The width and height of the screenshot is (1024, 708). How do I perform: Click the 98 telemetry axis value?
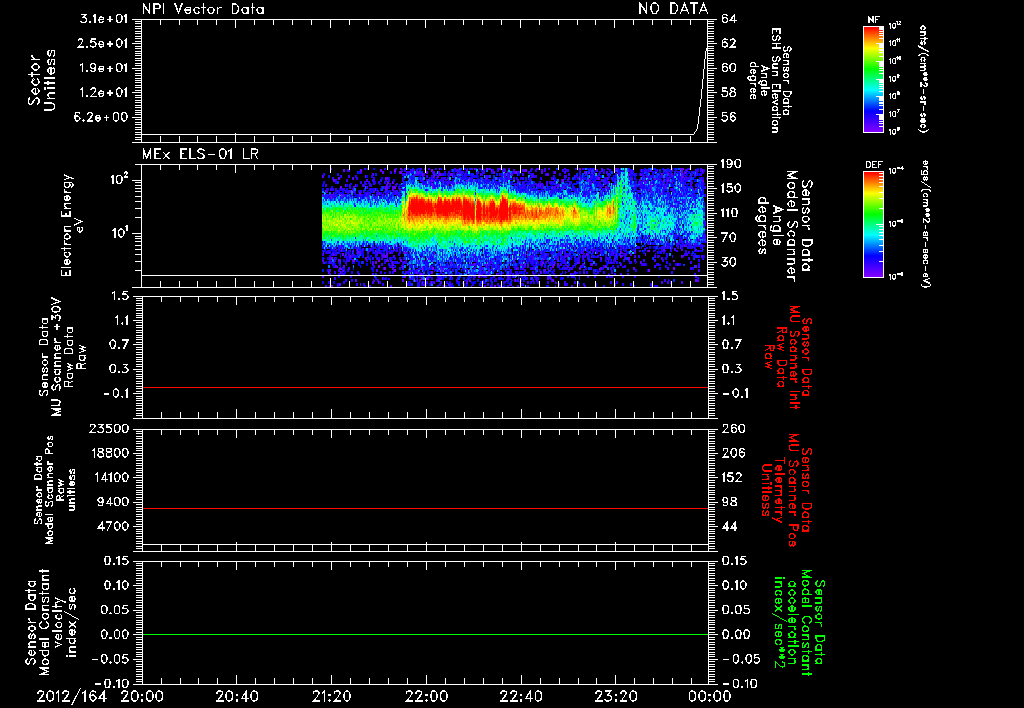(x=729, y=502)
